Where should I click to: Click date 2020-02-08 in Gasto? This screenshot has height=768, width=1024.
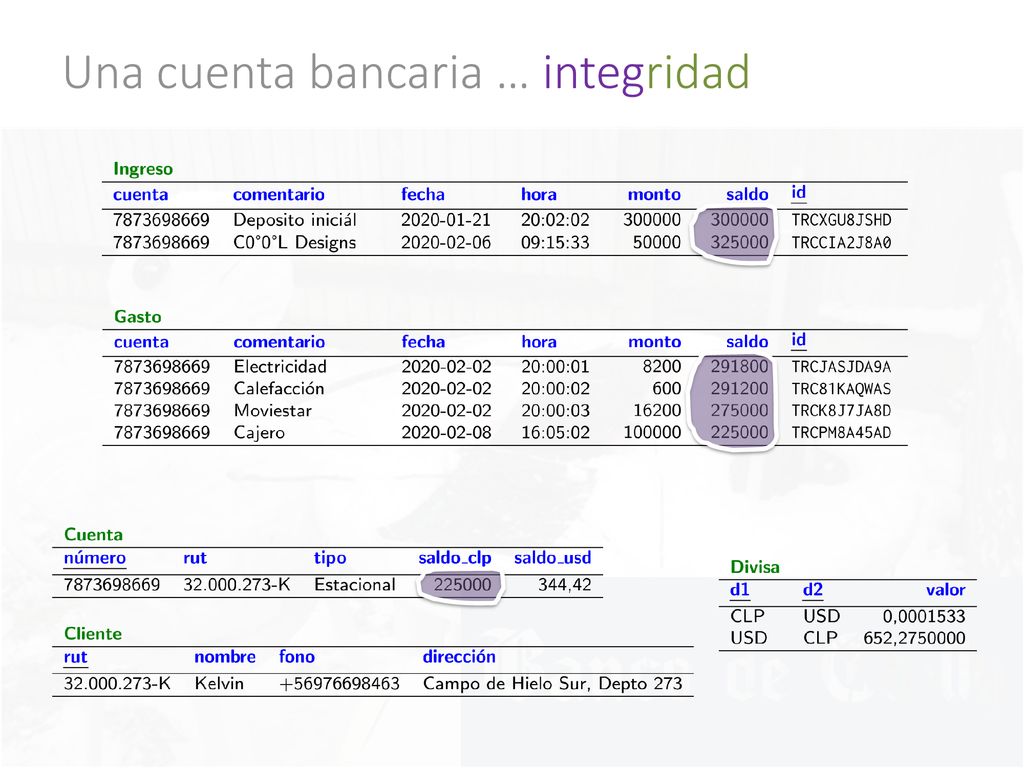[446, 432]
